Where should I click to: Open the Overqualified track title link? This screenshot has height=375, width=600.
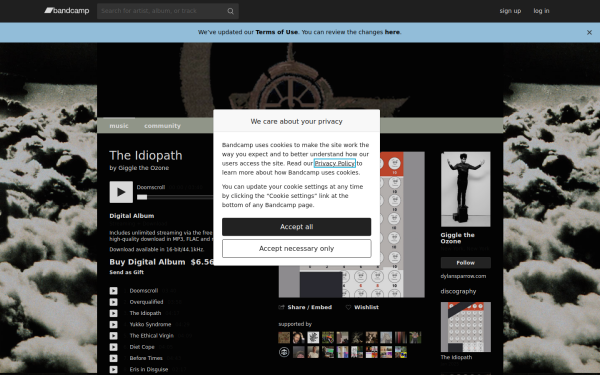pyautogui.click(x=146, y=302)
